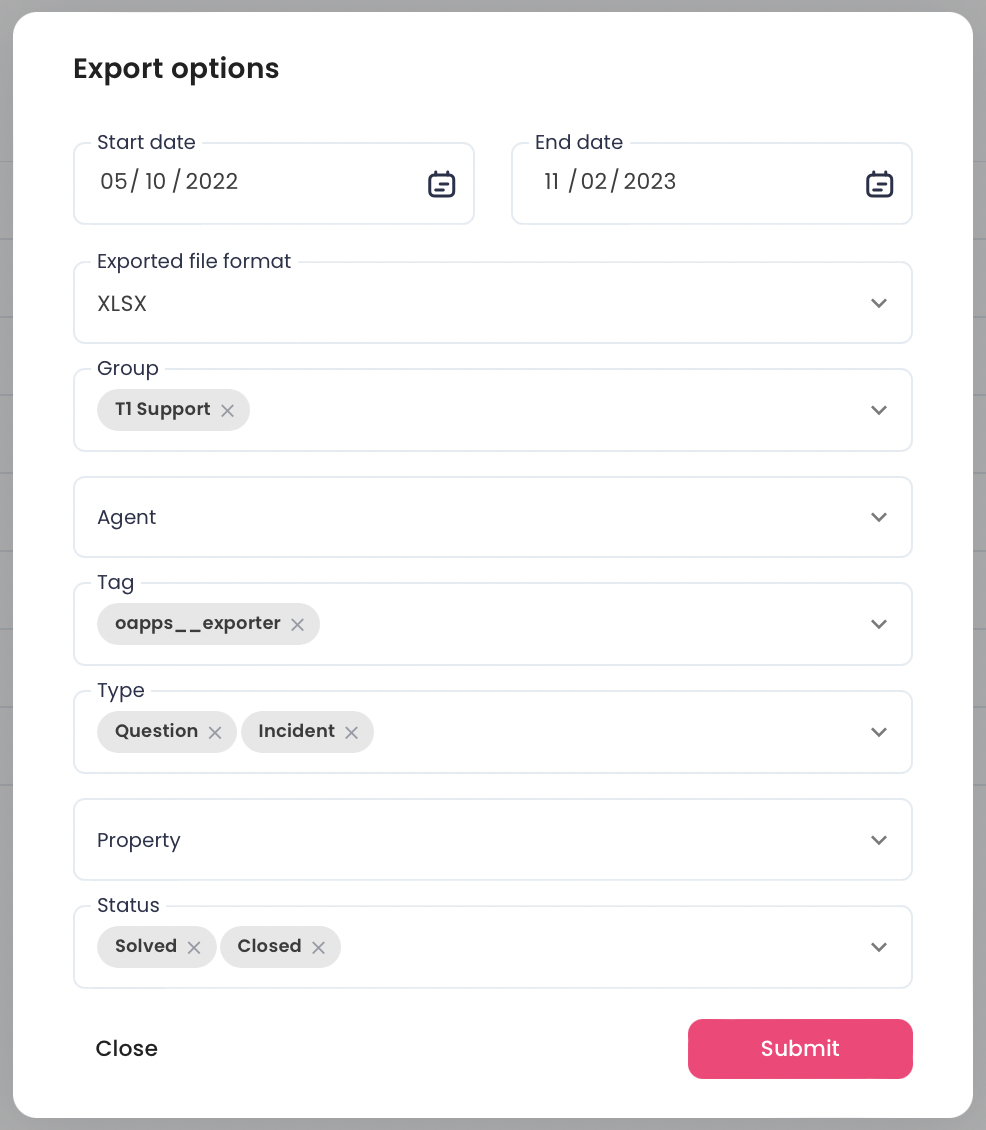The width and height of the screenshot is (986, 1130).
Task: Remove the oapps__exporter tag chip
Action: 297,625
